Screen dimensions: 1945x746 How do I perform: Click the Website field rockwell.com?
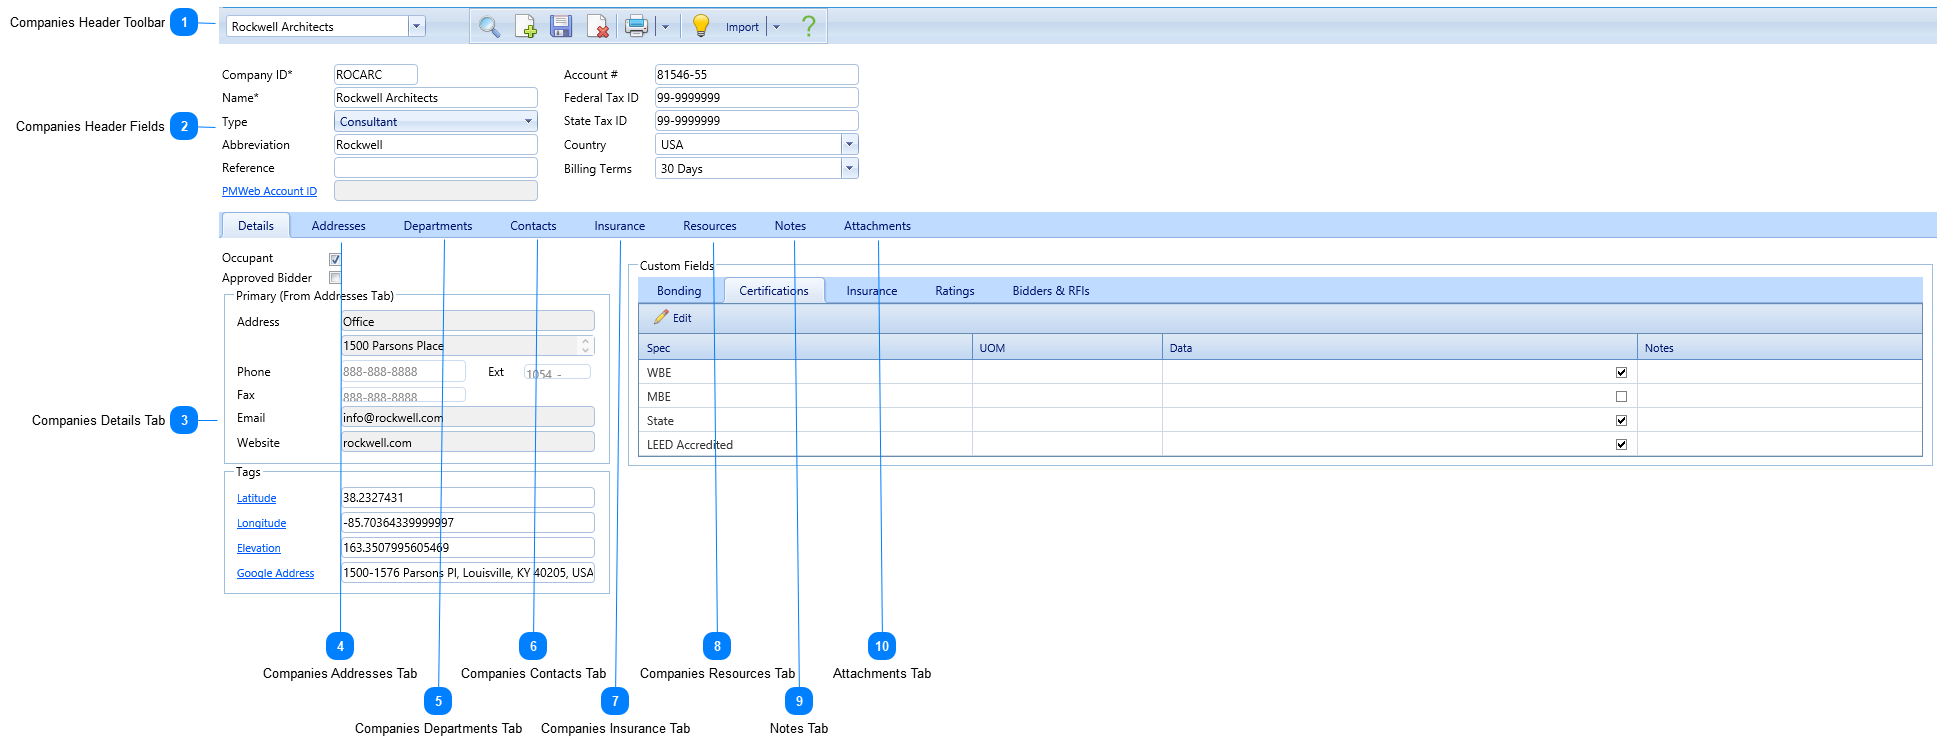click(468, 442)
